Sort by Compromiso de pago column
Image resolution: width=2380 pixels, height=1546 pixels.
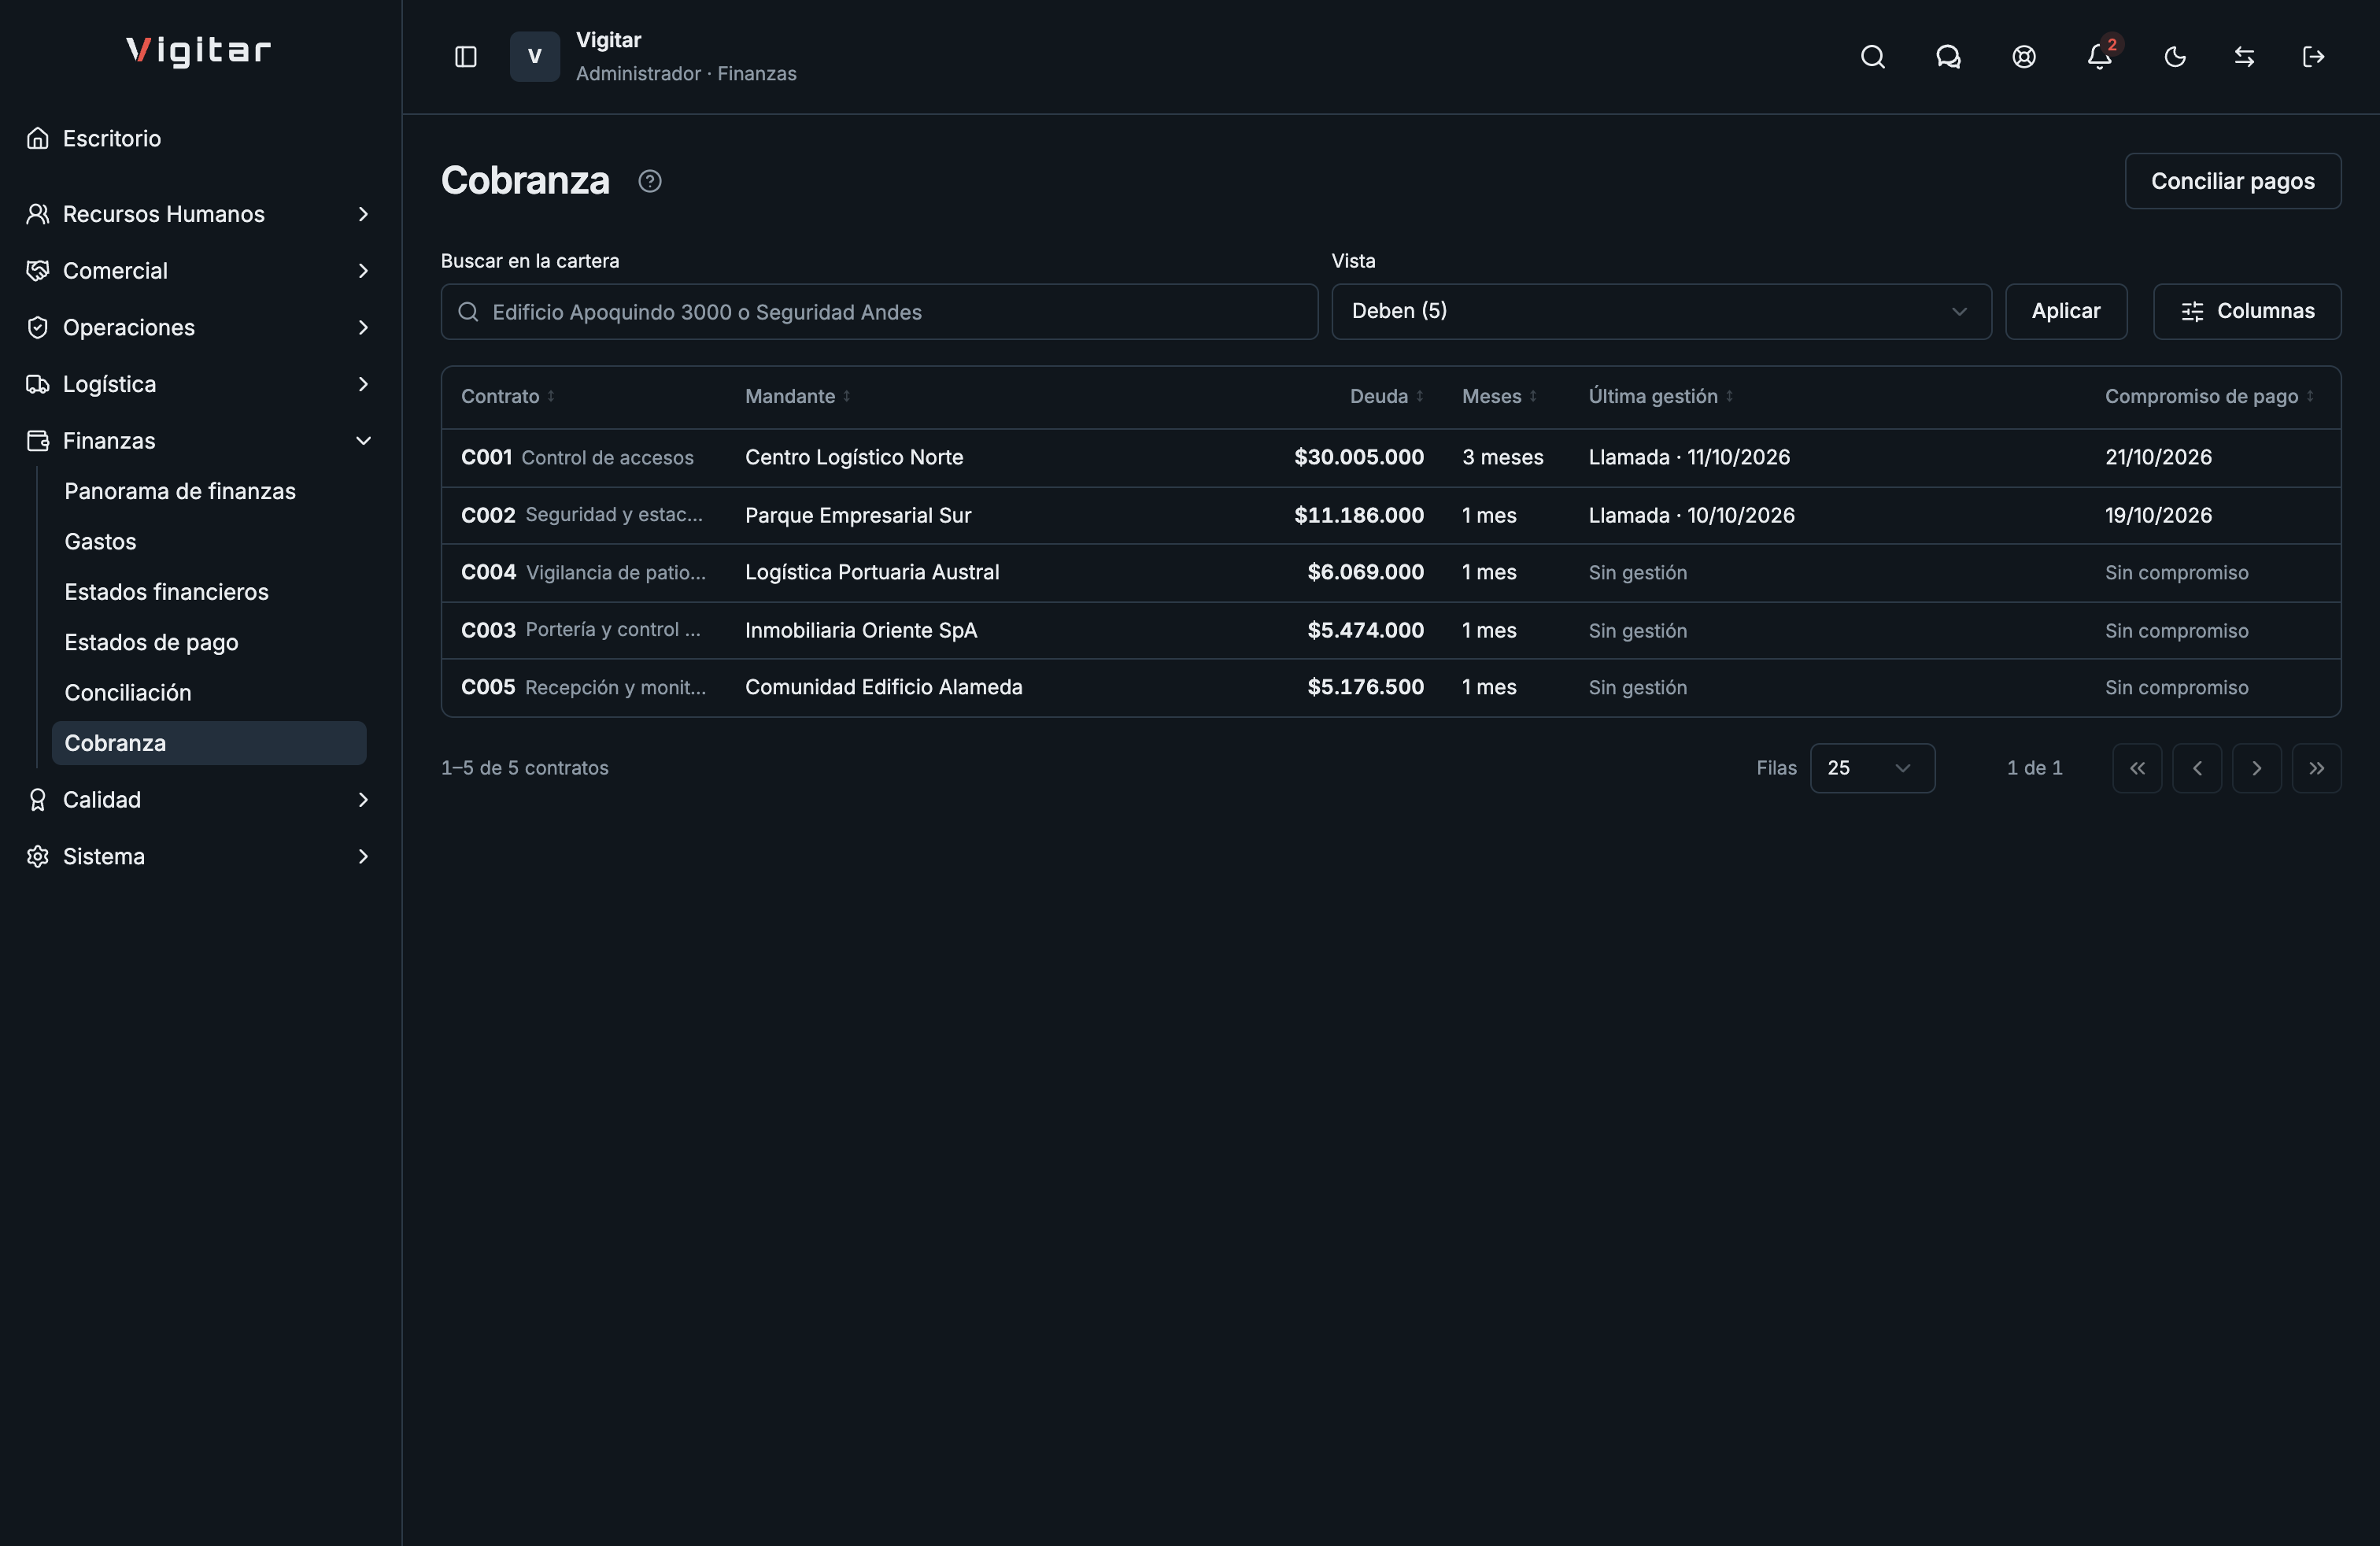click(x=2210, y=397)
